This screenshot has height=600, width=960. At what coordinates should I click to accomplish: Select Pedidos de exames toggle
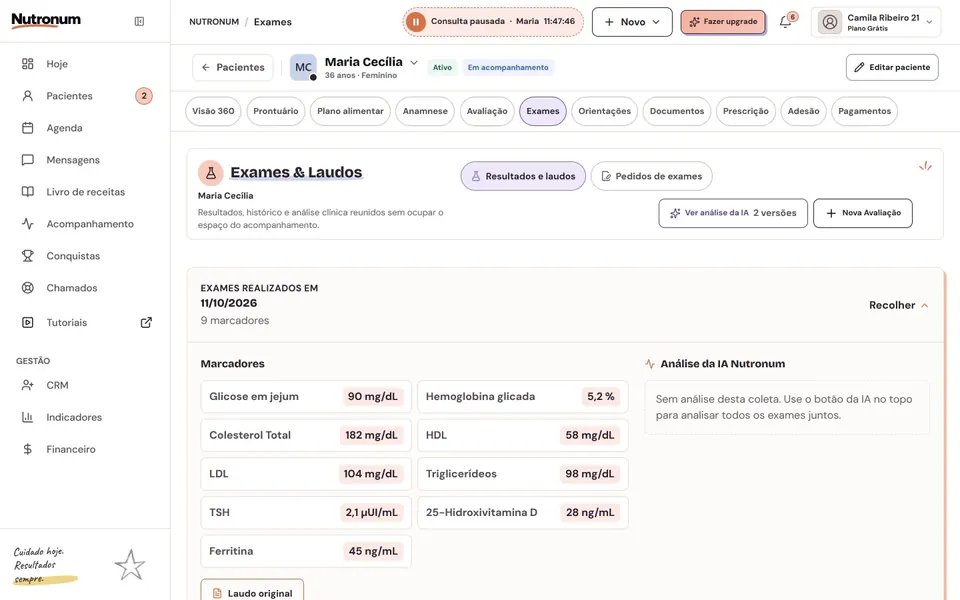pyautogui.click(x=651, y=176)
